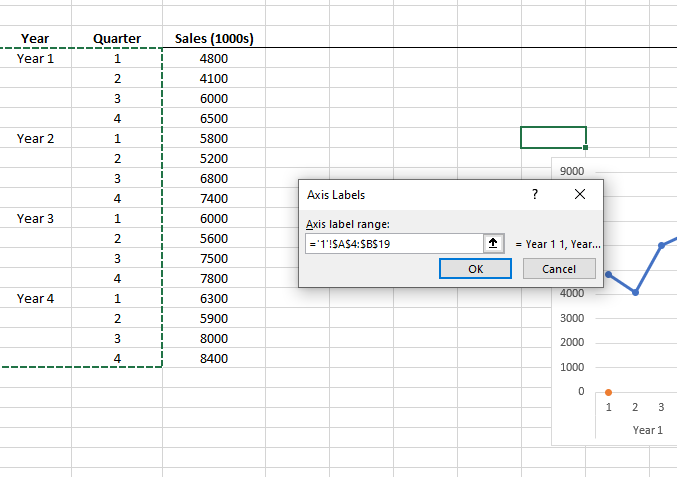
Task: Select the sales cell with value 8400
Action: pos(213,359)
